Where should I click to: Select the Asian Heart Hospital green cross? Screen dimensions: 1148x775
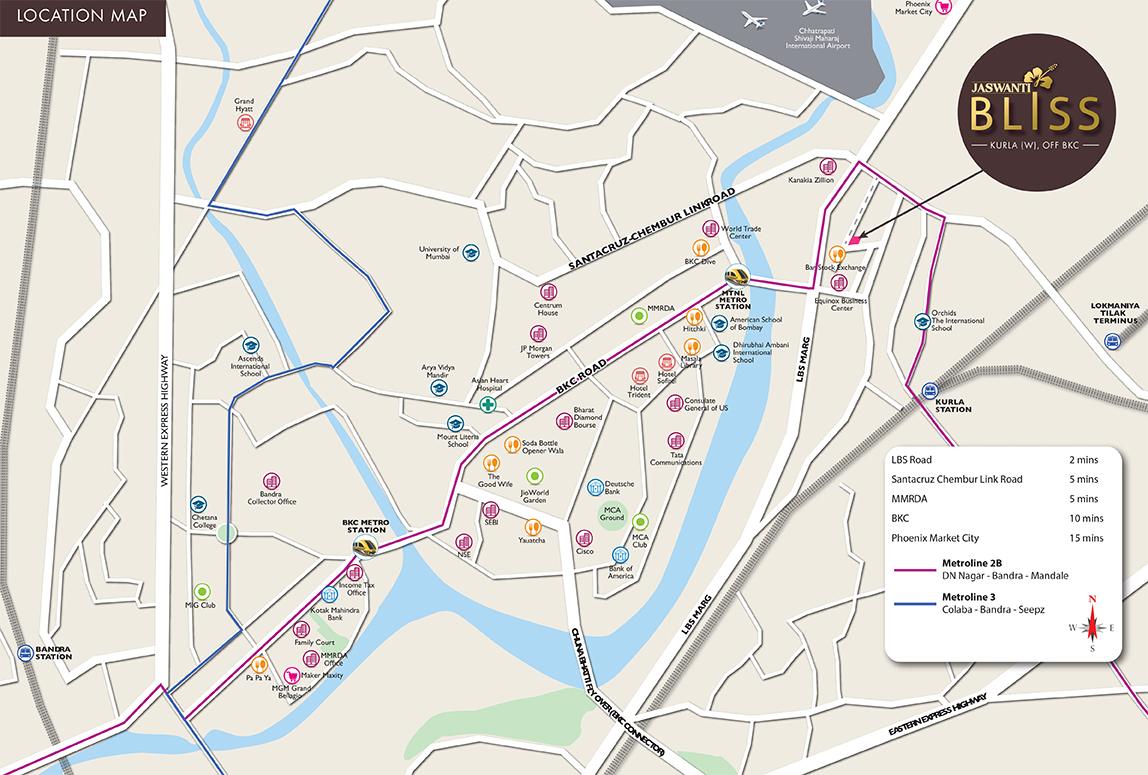488,404
